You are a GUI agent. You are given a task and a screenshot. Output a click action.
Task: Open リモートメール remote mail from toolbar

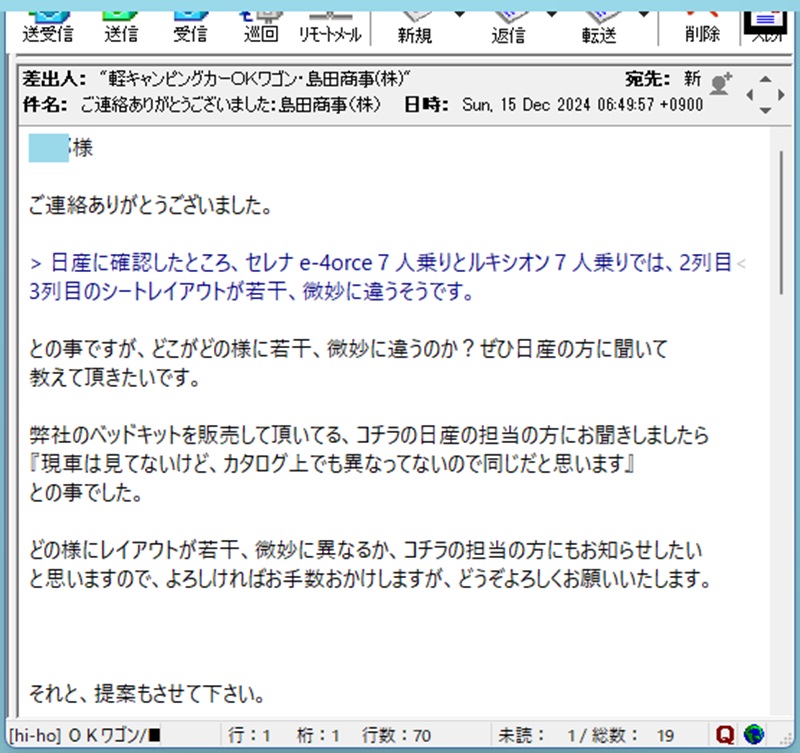(330, 29)
